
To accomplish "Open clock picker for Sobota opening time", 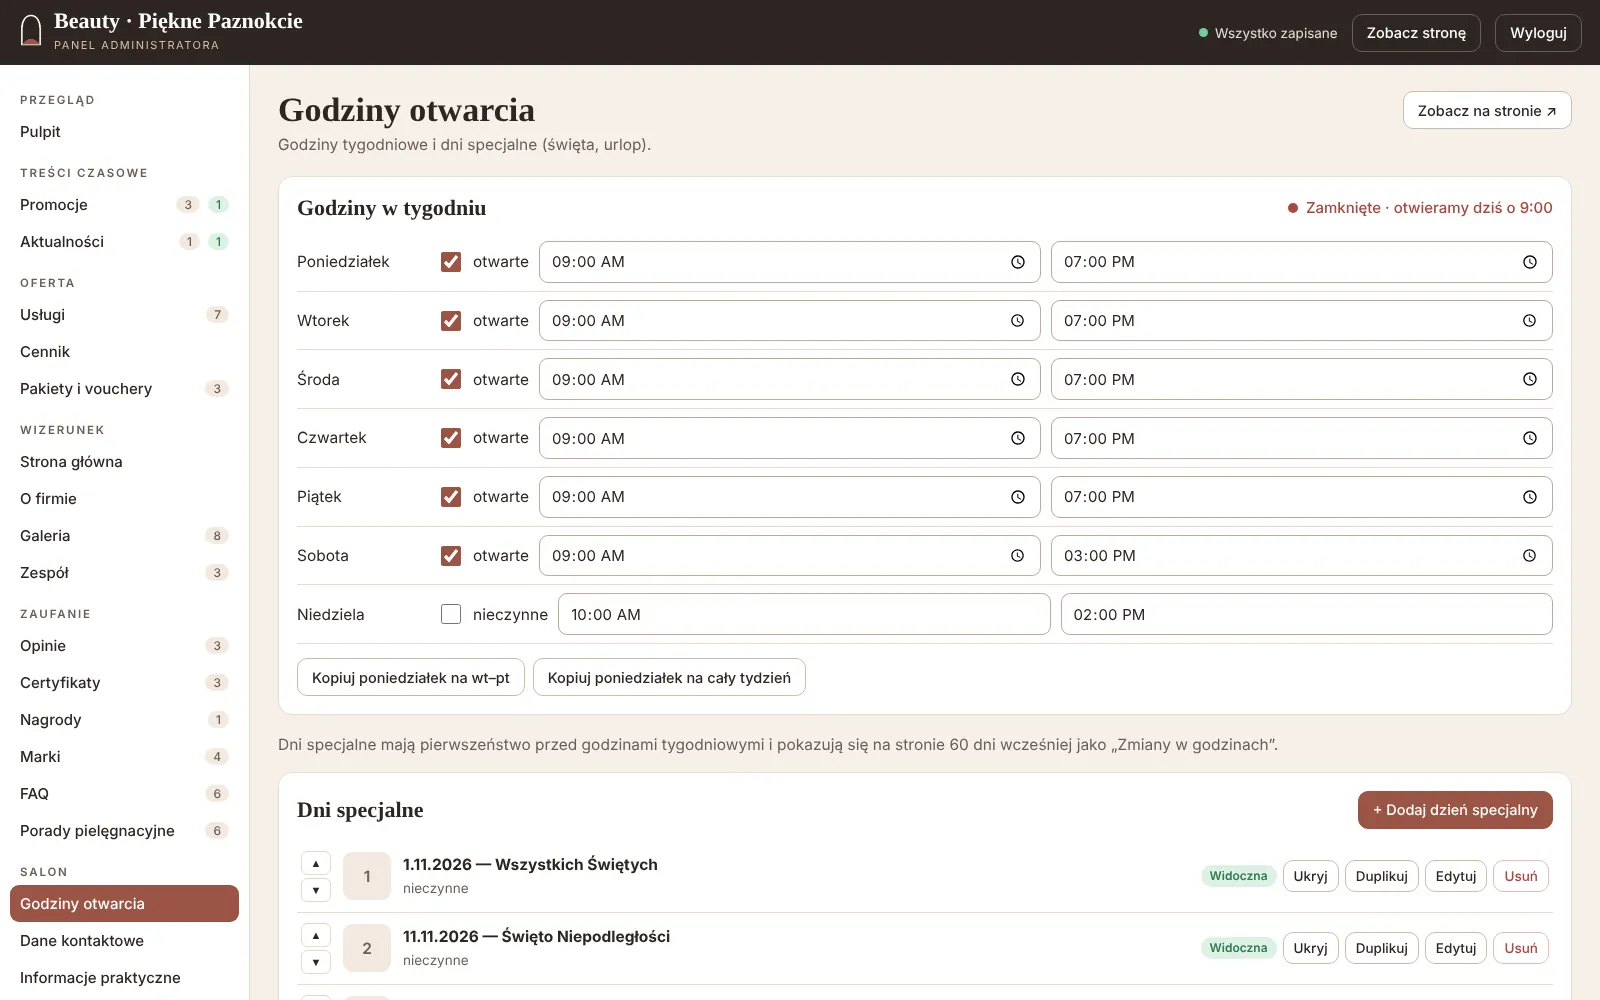I will click(x=1017, y=556).
